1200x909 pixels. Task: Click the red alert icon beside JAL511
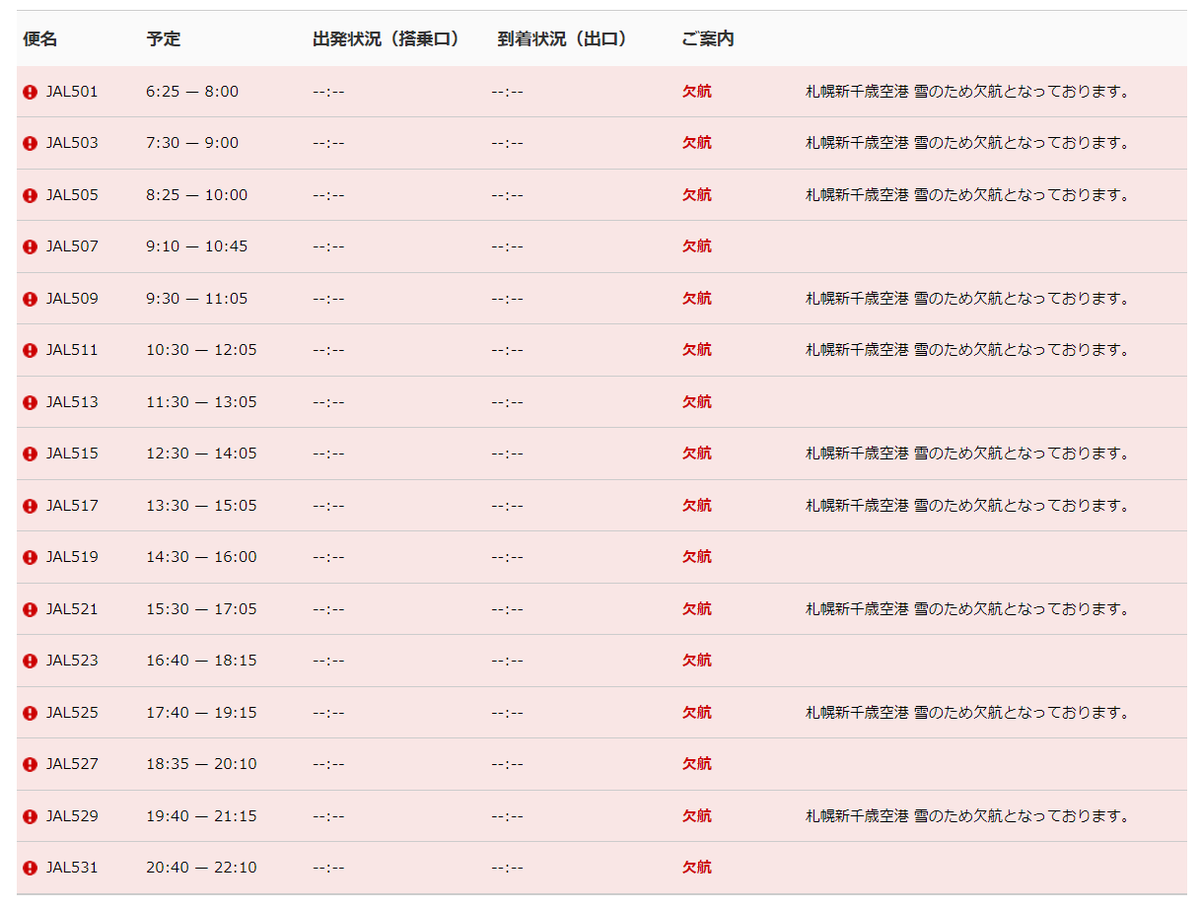[x=30, y=351]
